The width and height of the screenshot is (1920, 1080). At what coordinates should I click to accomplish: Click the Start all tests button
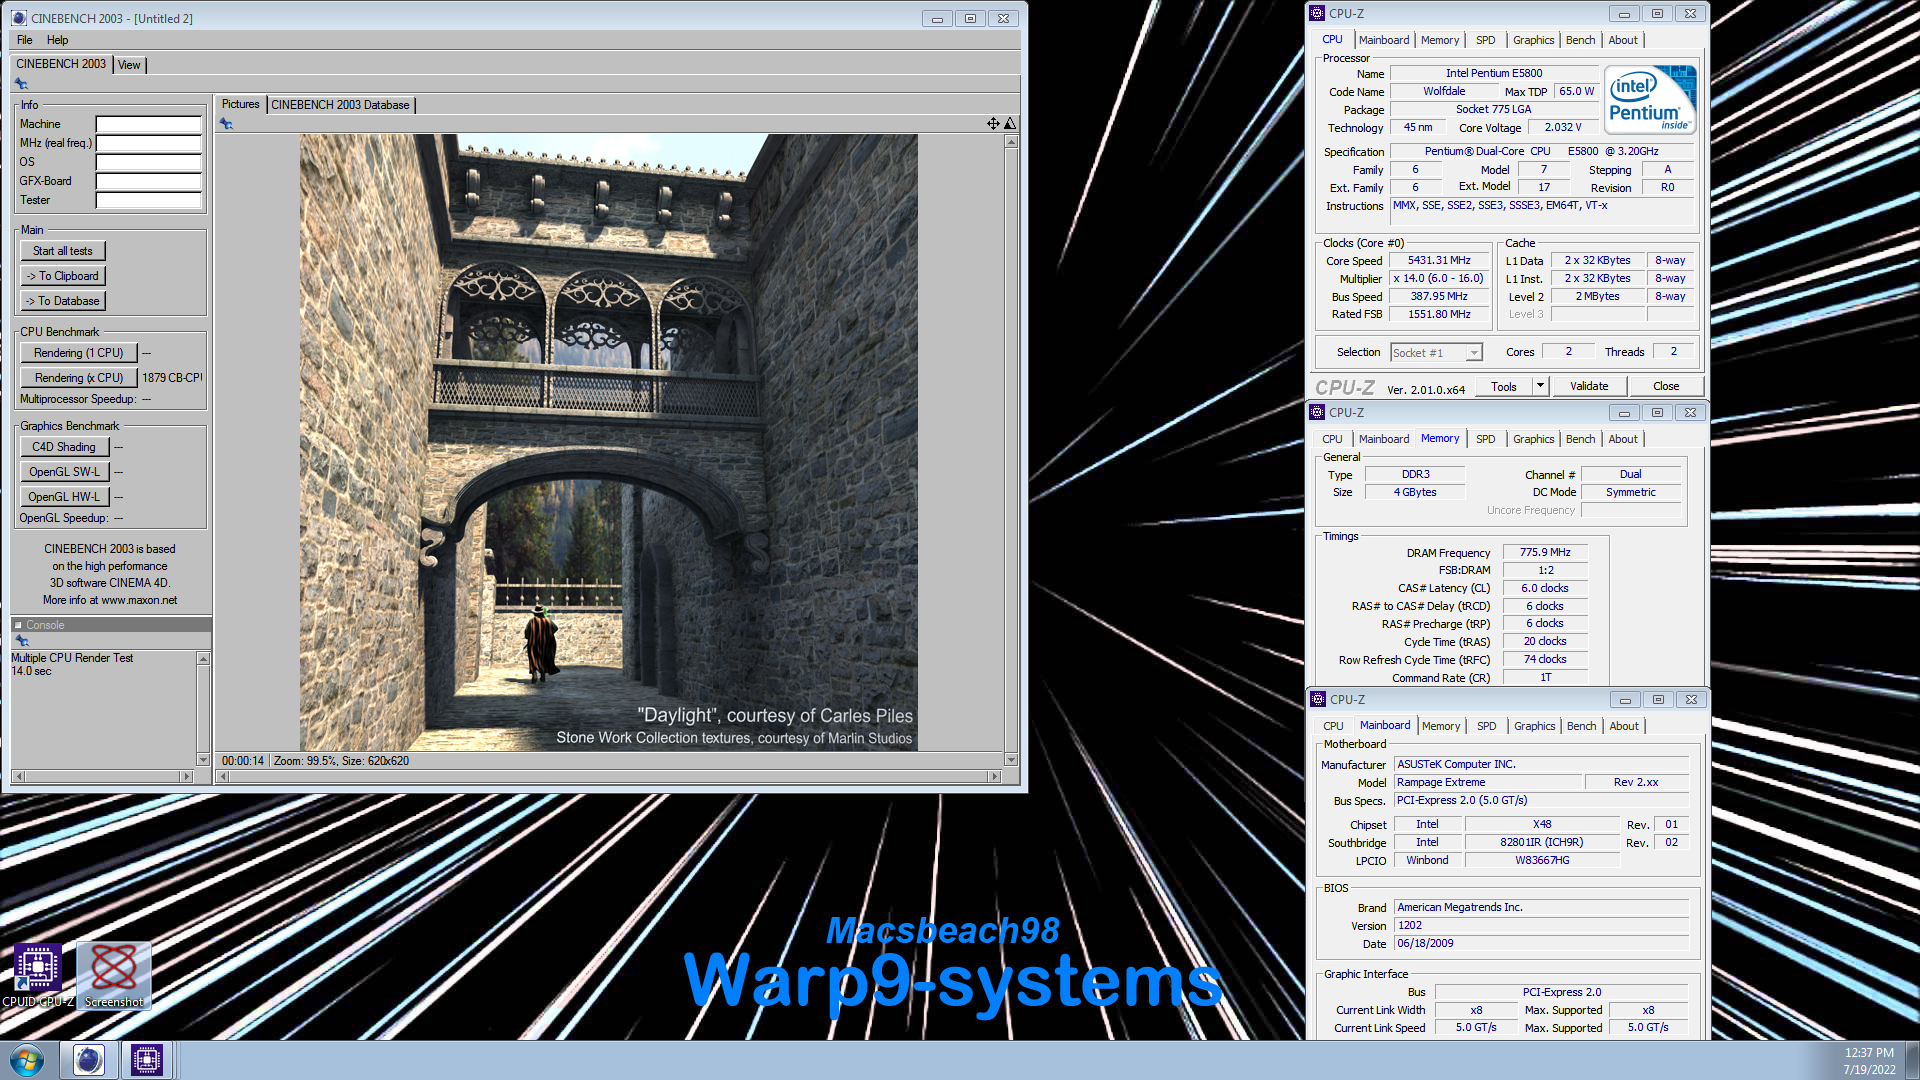[63, 251]
